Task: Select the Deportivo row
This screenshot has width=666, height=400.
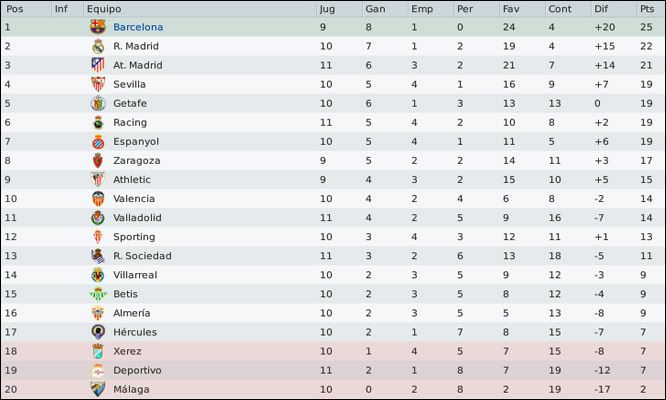Action: (333, 371)
